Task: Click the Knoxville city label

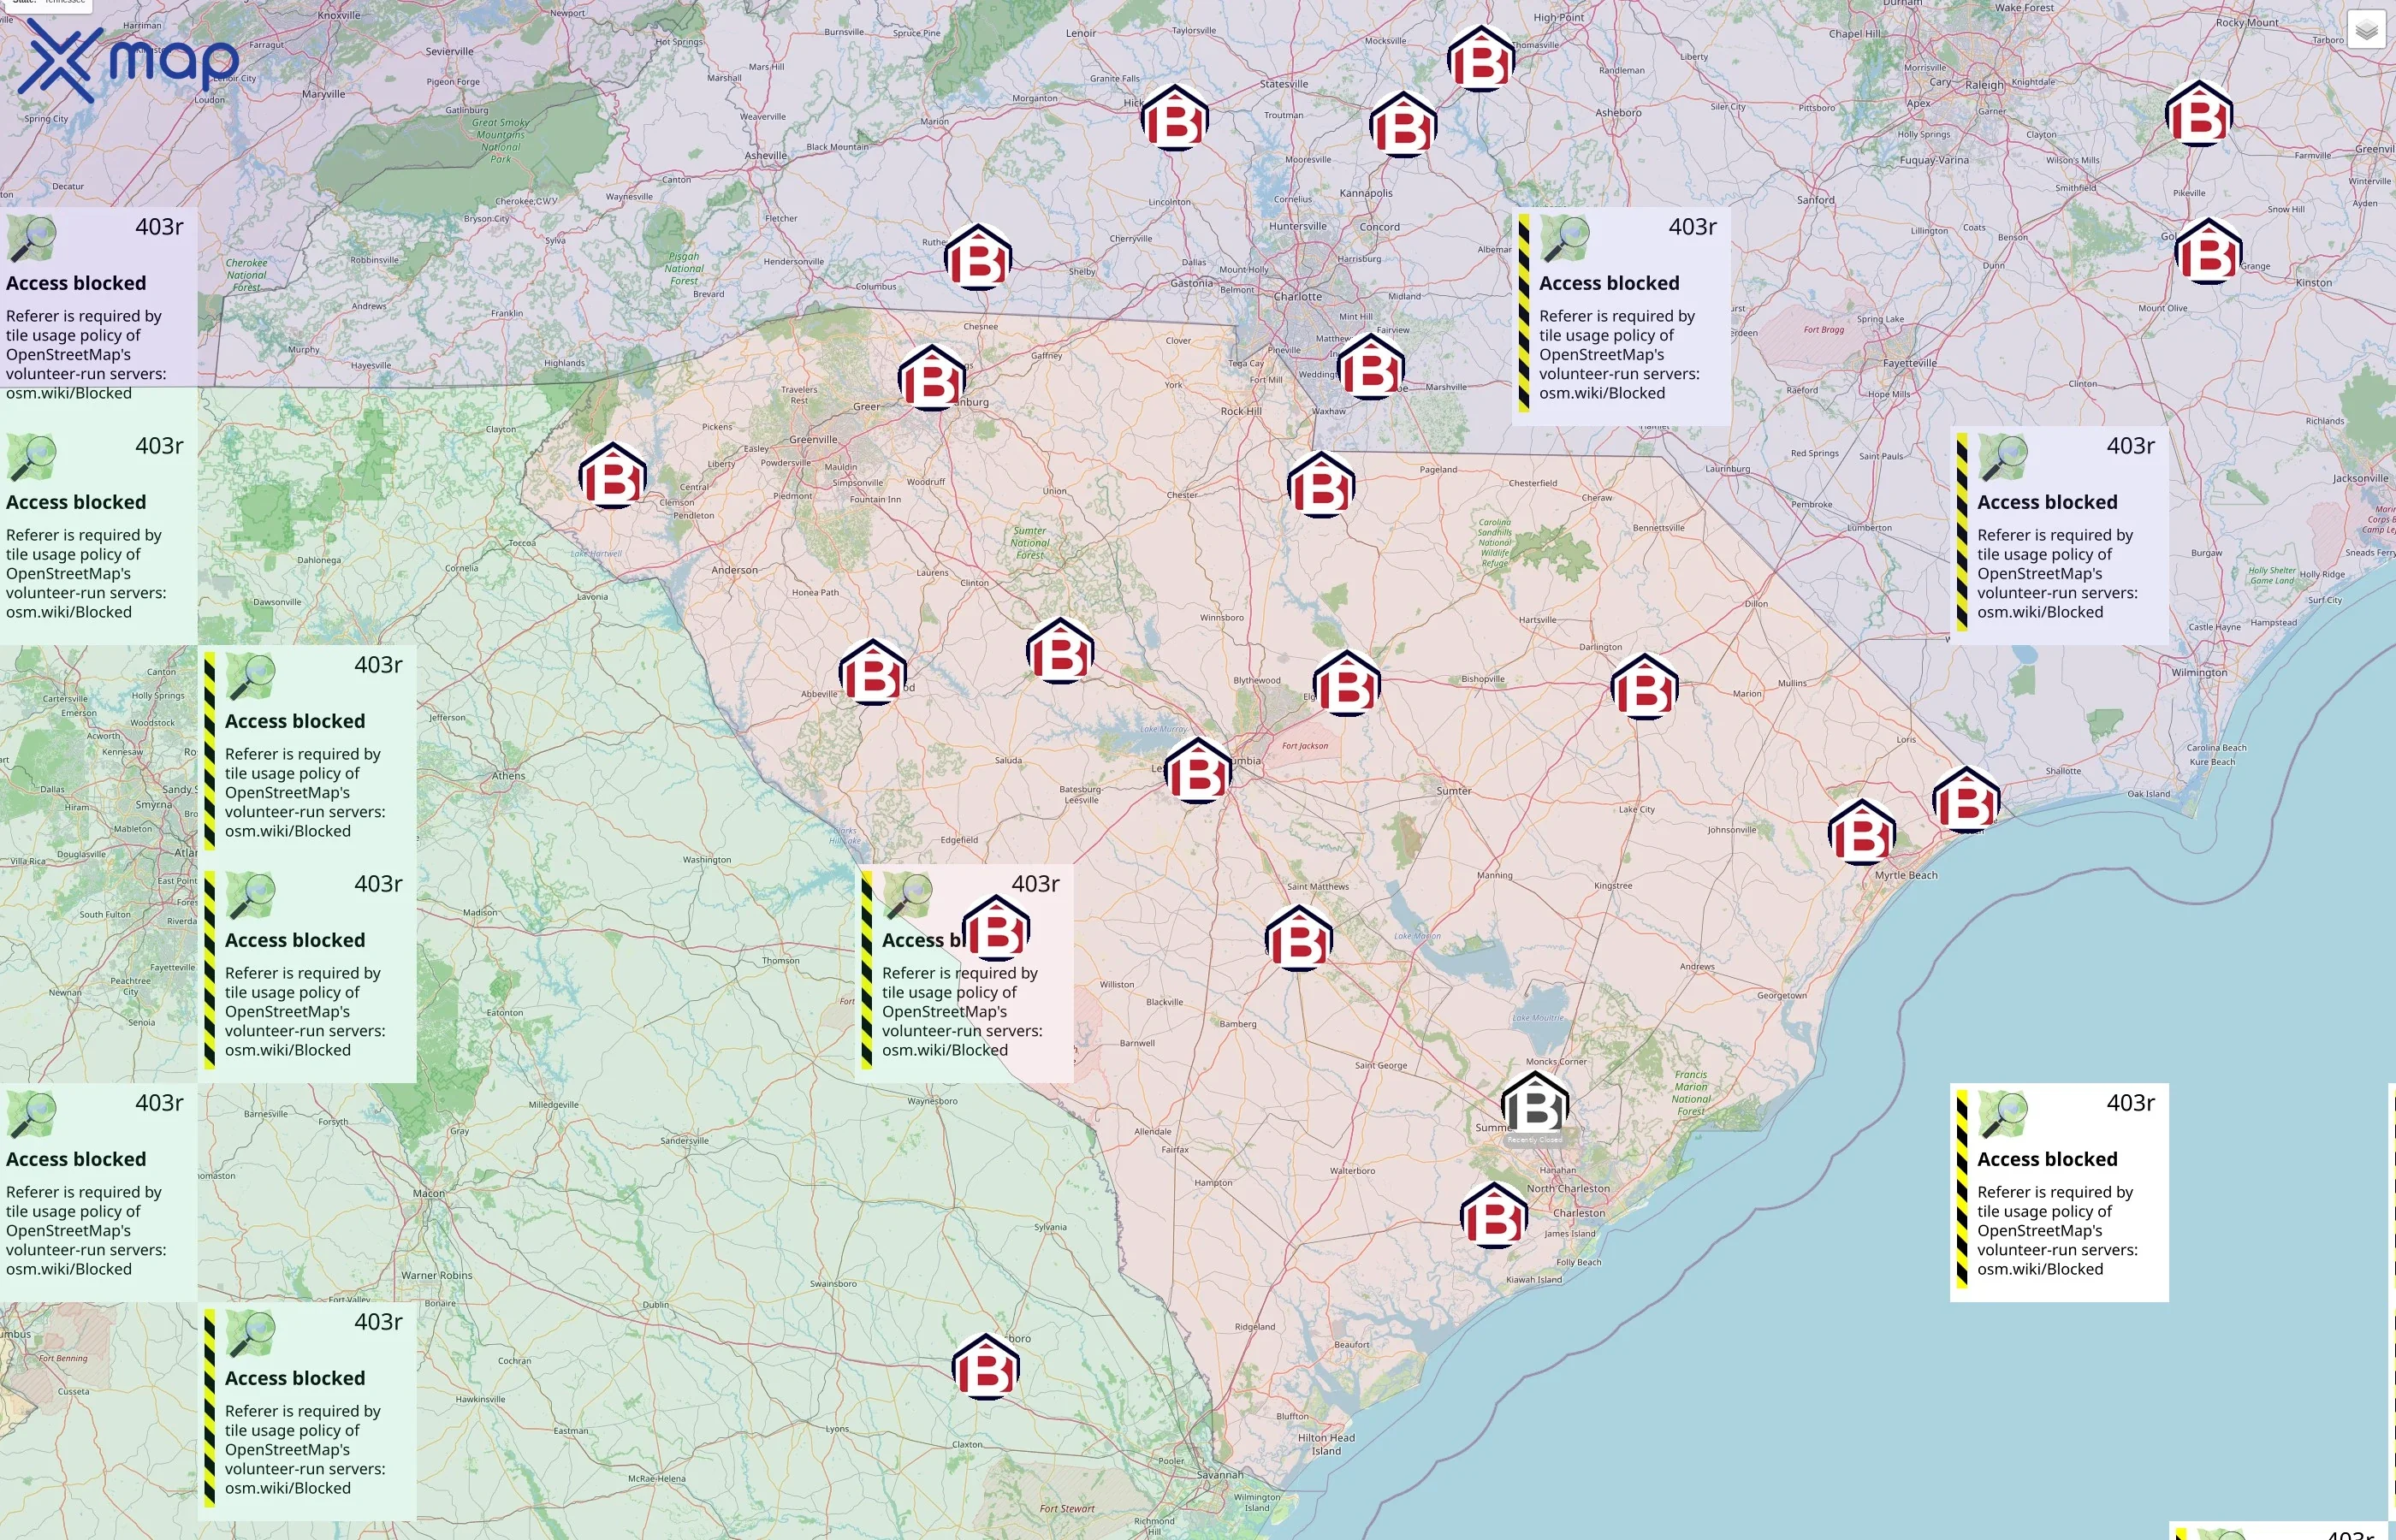Action: [x=339, y=16]
